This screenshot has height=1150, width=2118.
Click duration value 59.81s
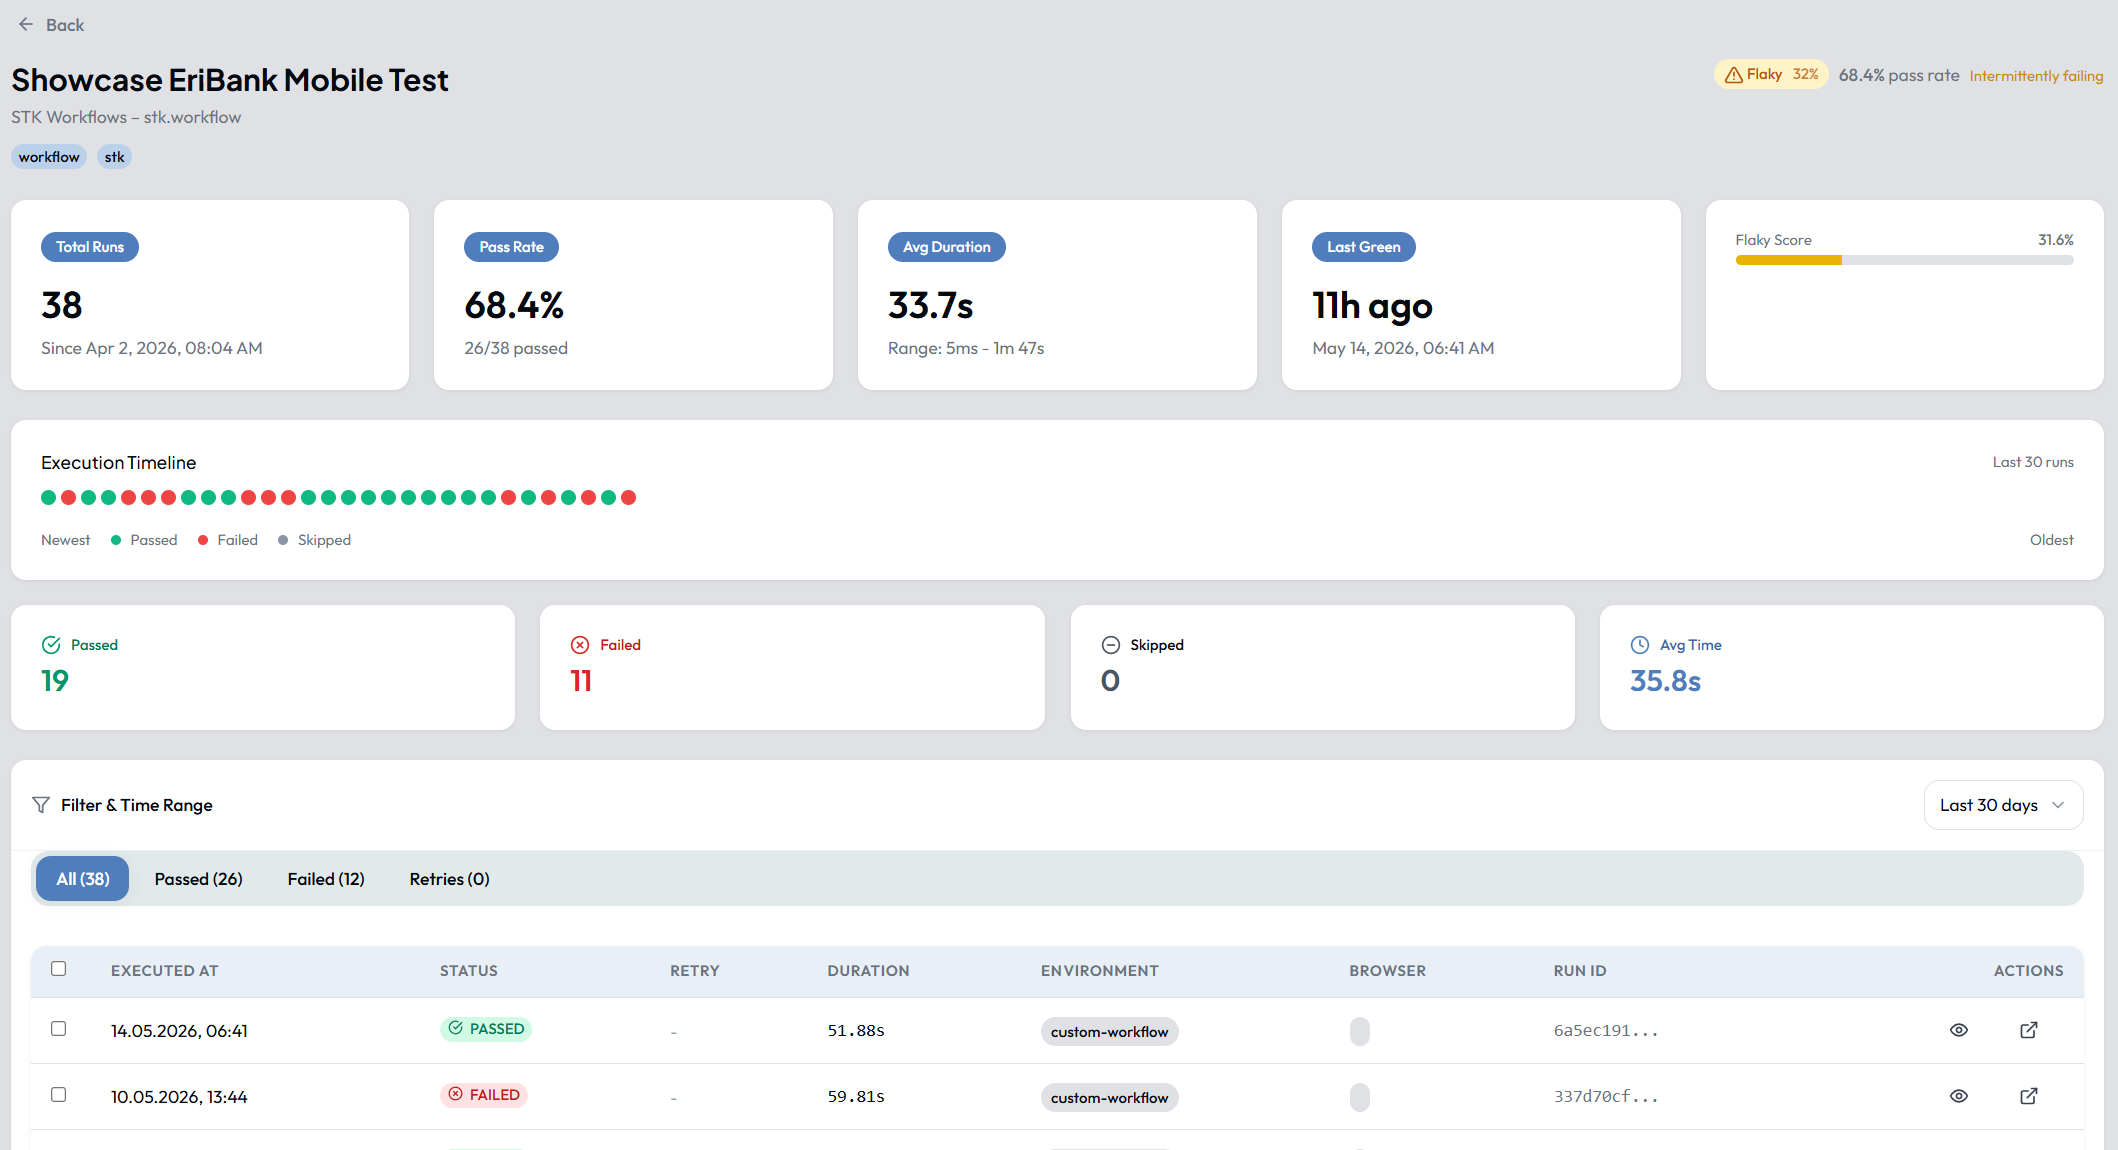[856, 1097]
